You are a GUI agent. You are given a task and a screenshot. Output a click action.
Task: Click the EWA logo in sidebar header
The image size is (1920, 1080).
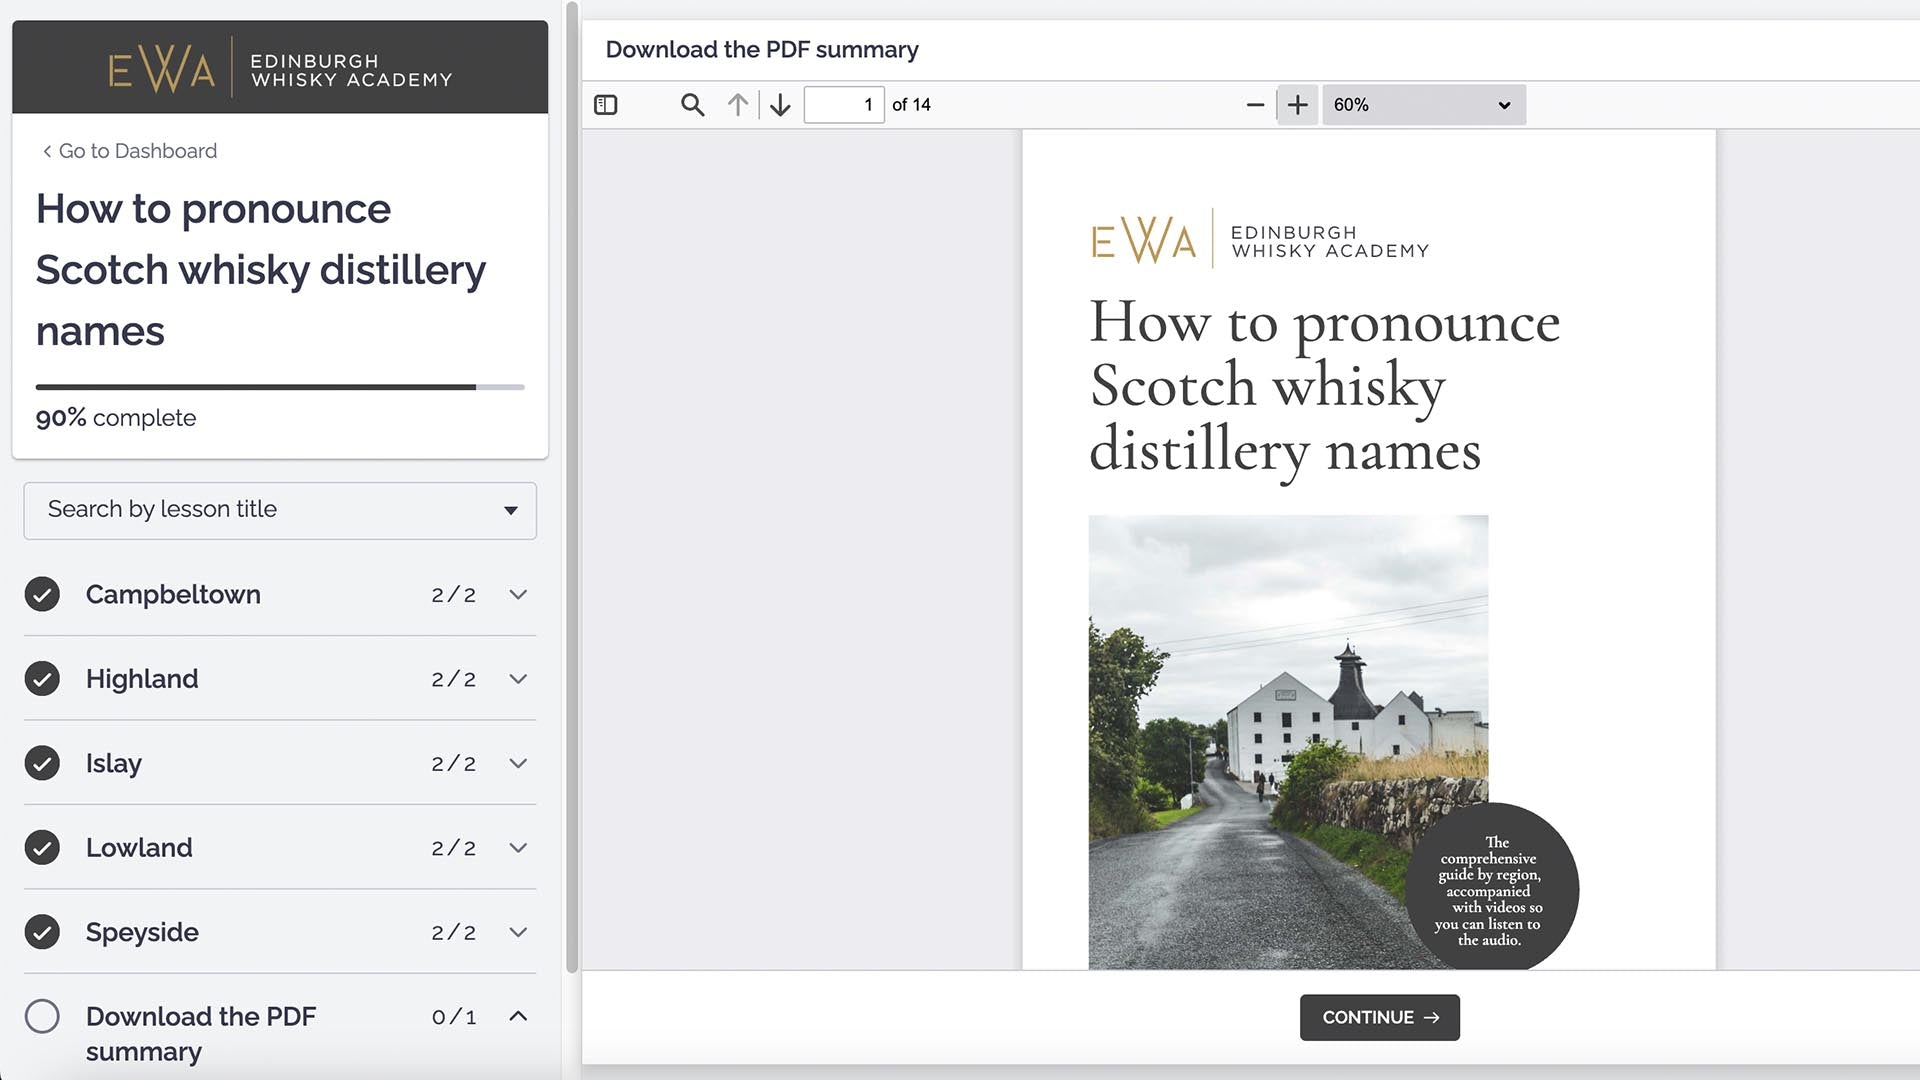click(x=281, y=68)
